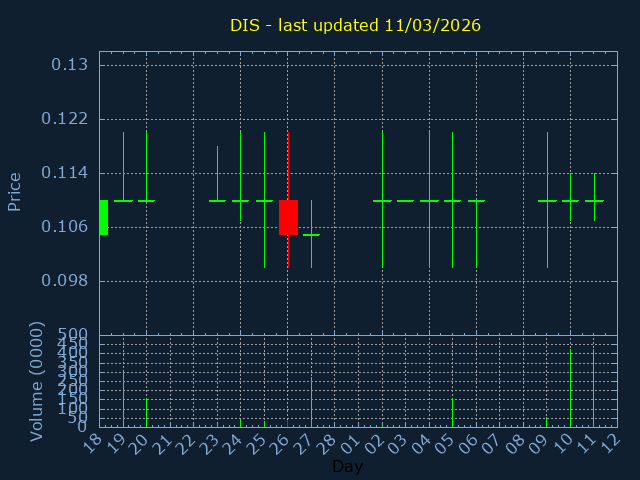Select the green candle body at day 18
Image resolution: width=640 pixels, height=480 pixels.
click(104, 218)
